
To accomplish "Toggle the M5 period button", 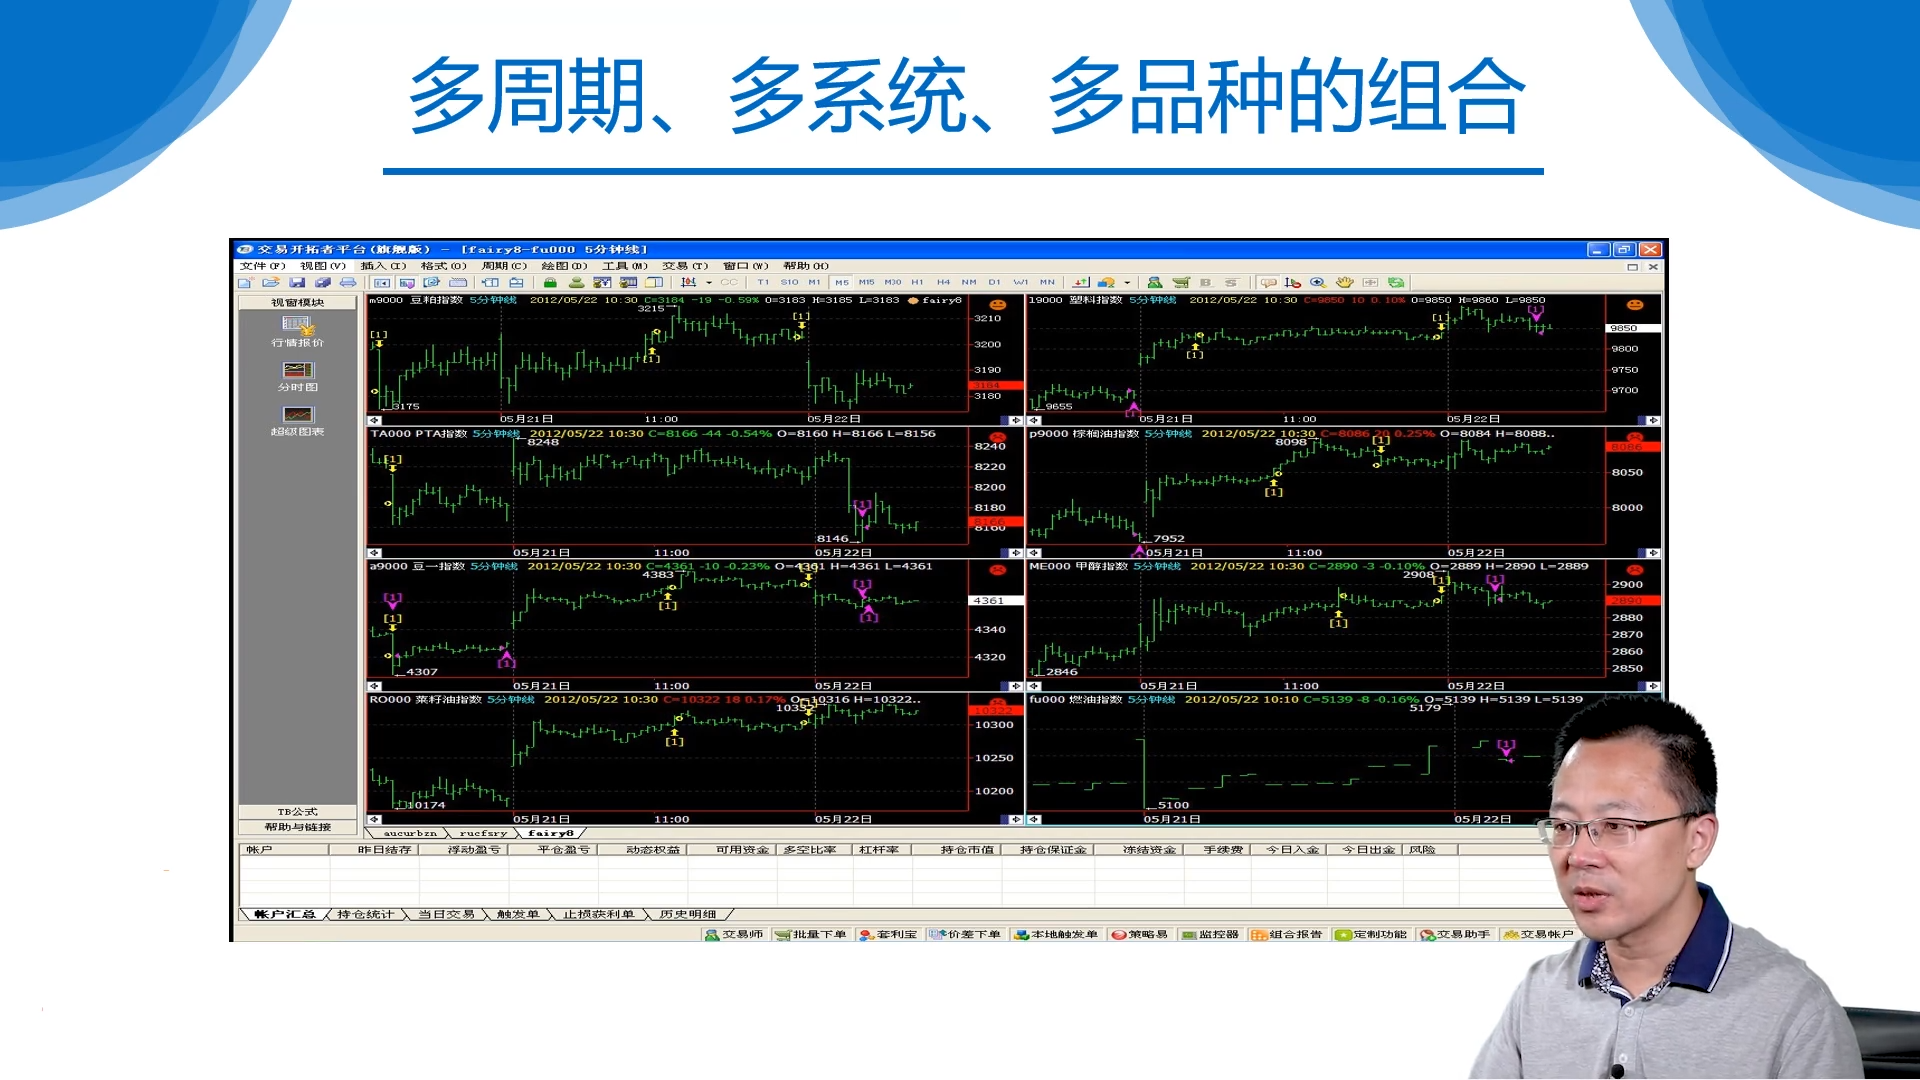I will (842, 283).
